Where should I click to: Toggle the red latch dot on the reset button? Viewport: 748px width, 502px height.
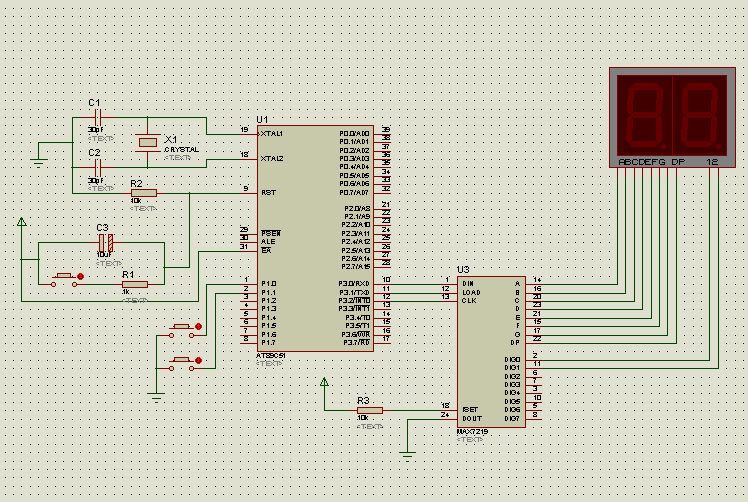[x=80, y=276]
